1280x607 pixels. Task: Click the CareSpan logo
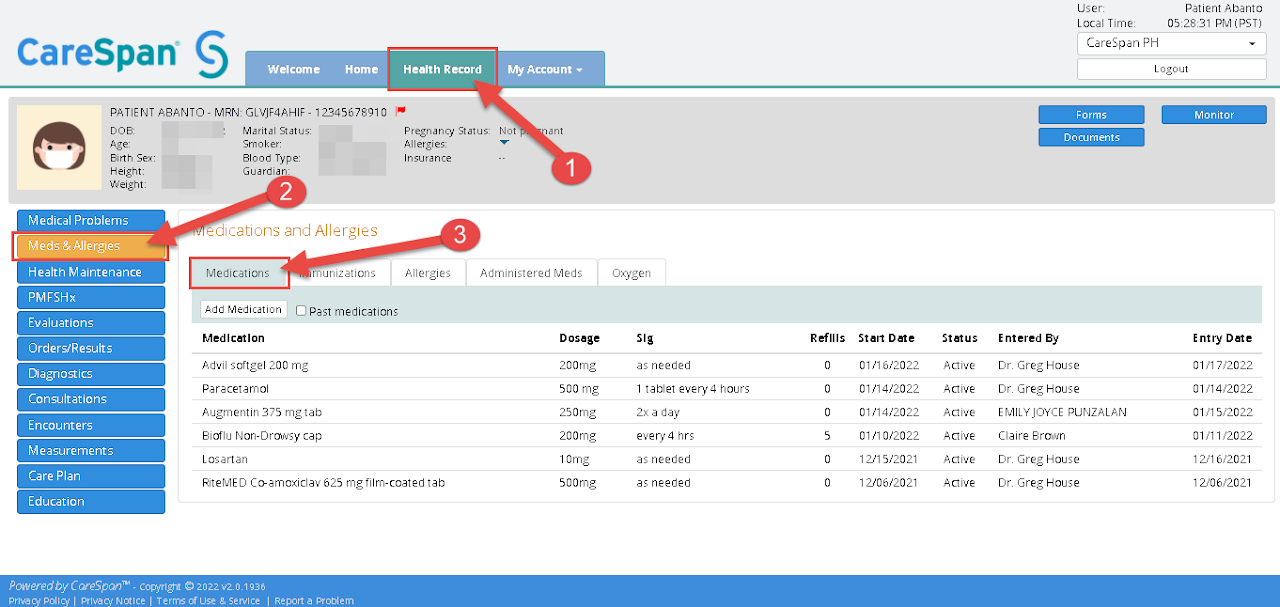[x=123, y=54]
